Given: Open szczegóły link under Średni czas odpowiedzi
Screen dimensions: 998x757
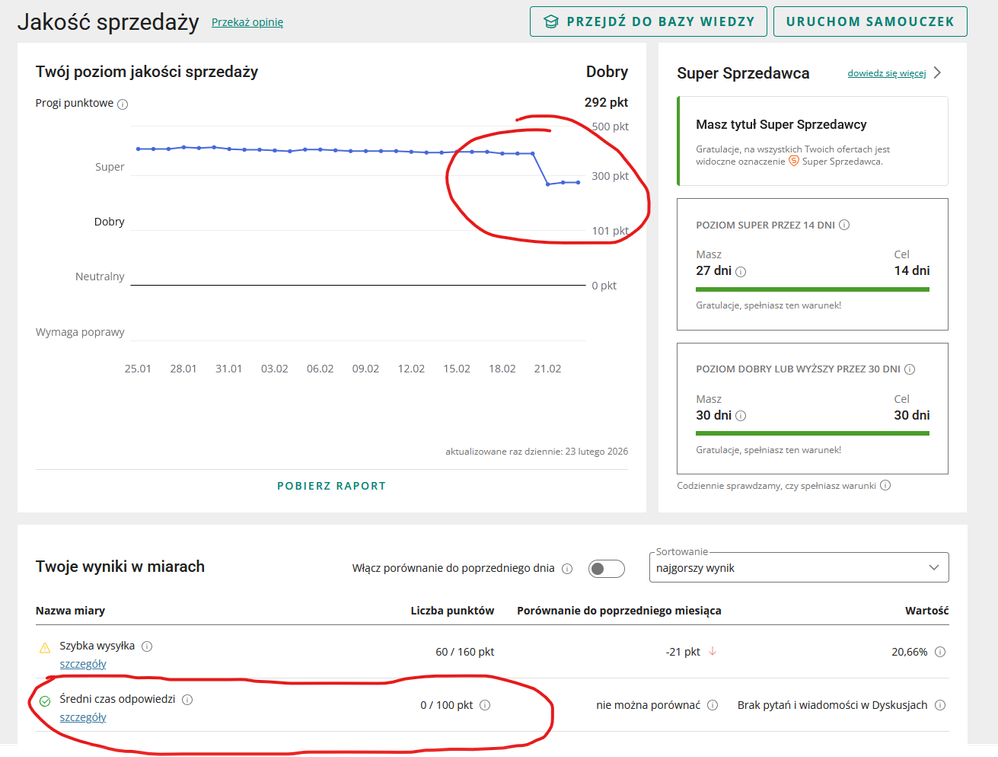Looking at the screenshot, I should click(x=83, y=717).
